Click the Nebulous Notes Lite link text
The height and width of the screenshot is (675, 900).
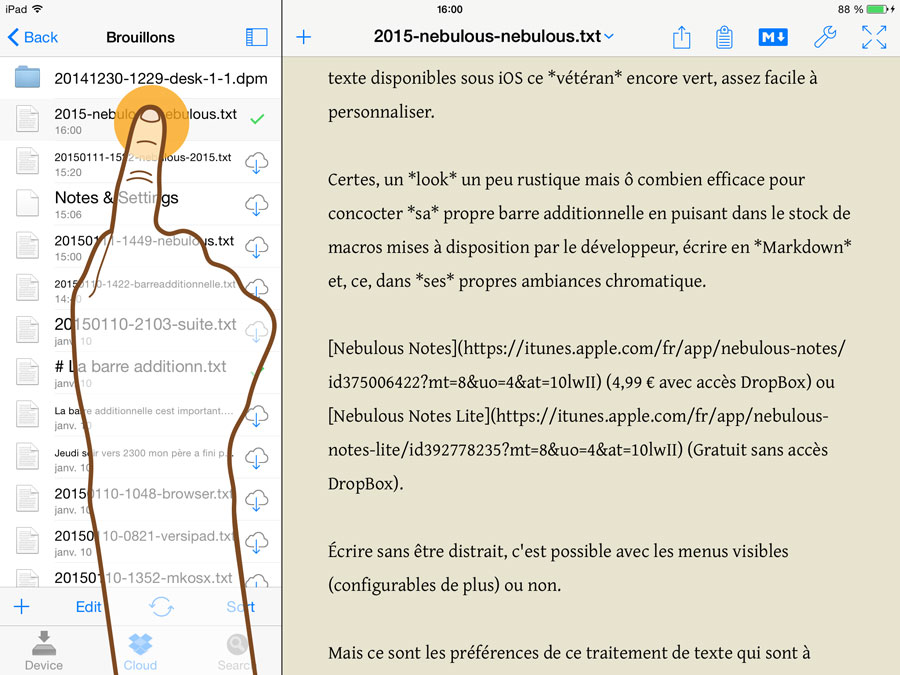pyautogui.click(x=409, y=416)
